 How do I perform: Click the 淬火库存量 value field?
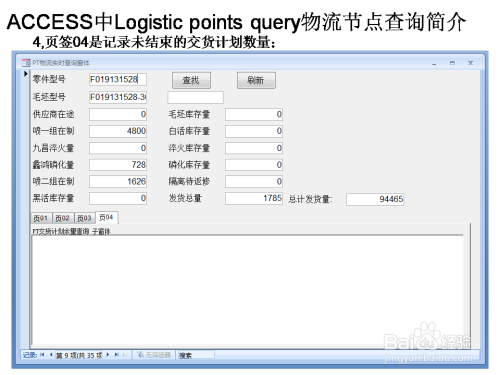coord(254,148)
